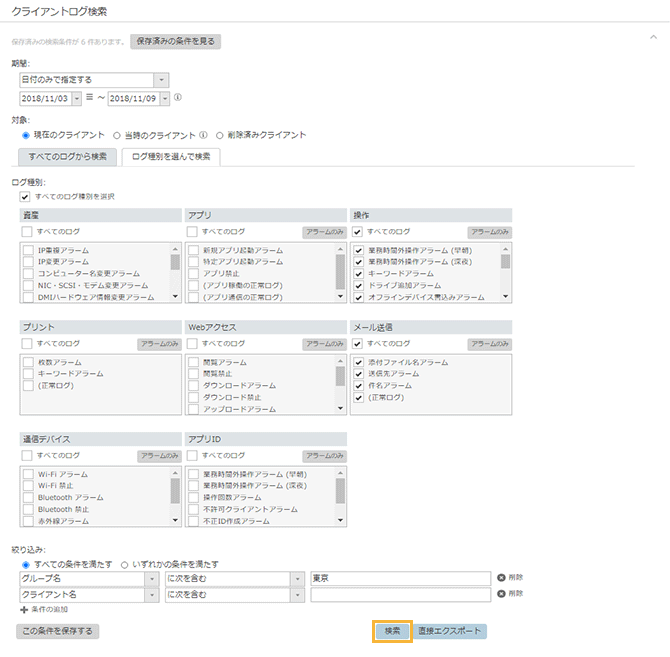The height and width of the screenshot is (657, 670).
Task: Toggle すべてのログ種別を選択 checkbox
Action: 25,196
